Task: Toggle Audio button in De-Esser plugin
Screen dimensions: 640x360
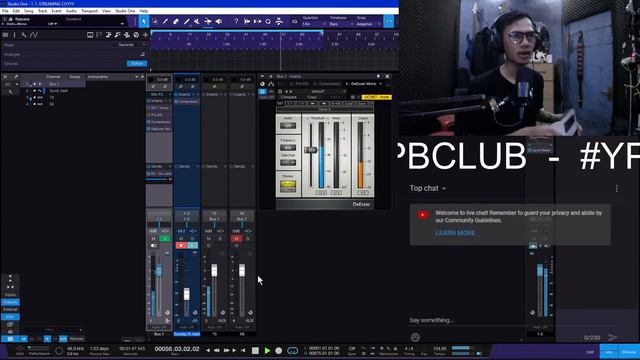Action: pyautogui.click(x=288, y=125)
